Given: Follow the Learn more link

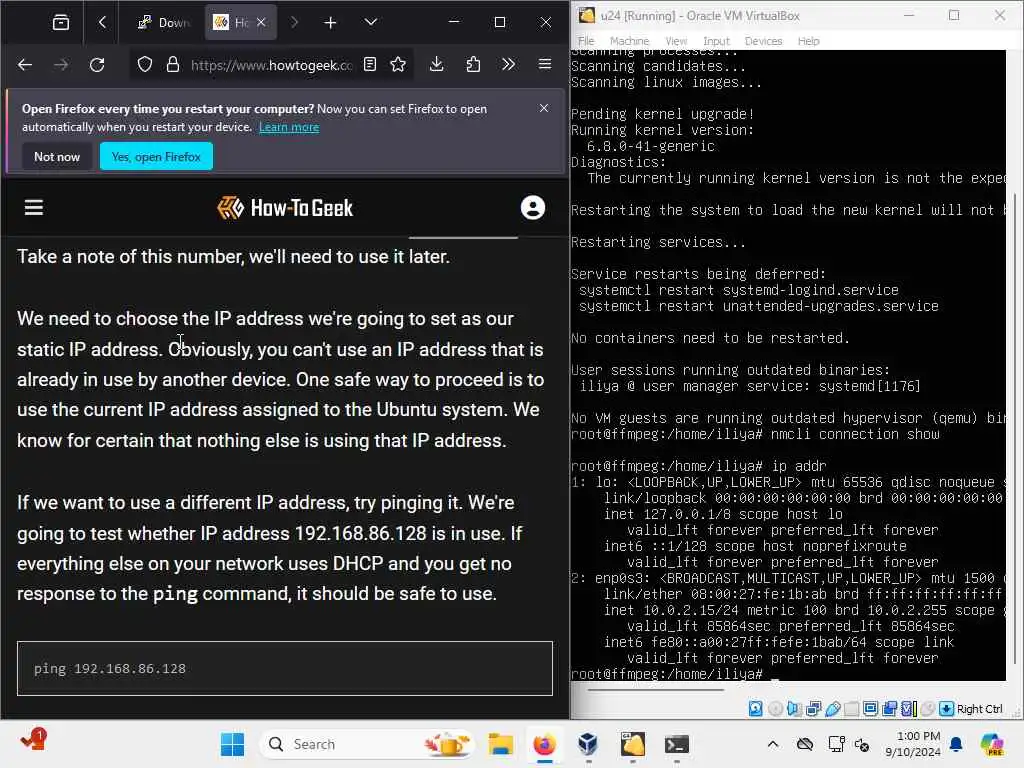Looking at the screenshot, I should click(x=289, y=127).
